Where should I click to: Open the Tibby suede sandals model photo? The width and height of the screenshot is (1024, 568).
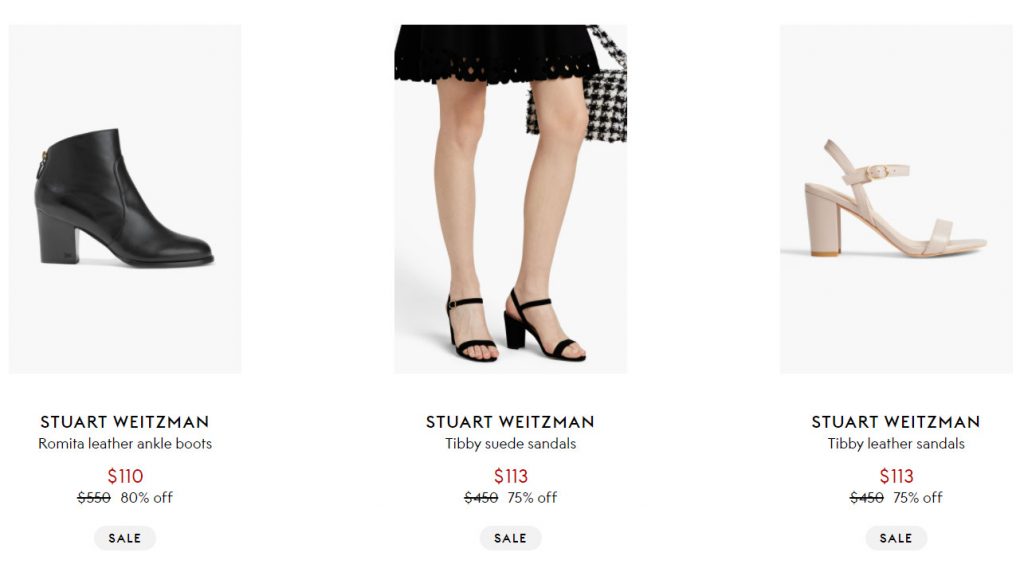point(510,199)
